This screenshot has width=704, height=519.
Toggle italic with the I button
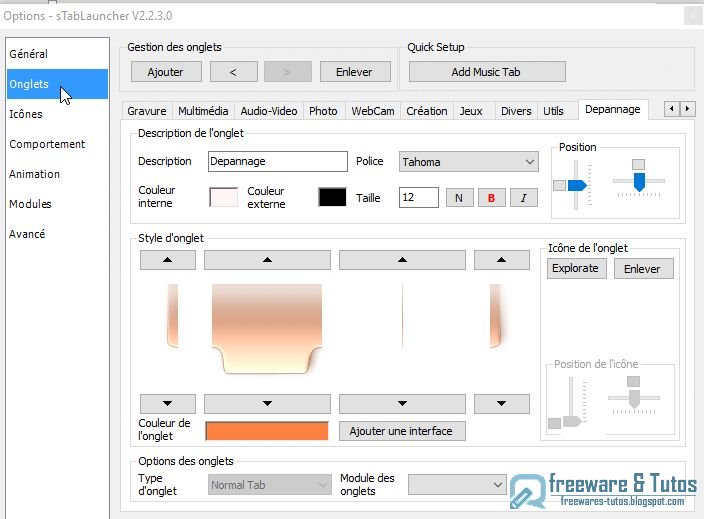point(524,198)
